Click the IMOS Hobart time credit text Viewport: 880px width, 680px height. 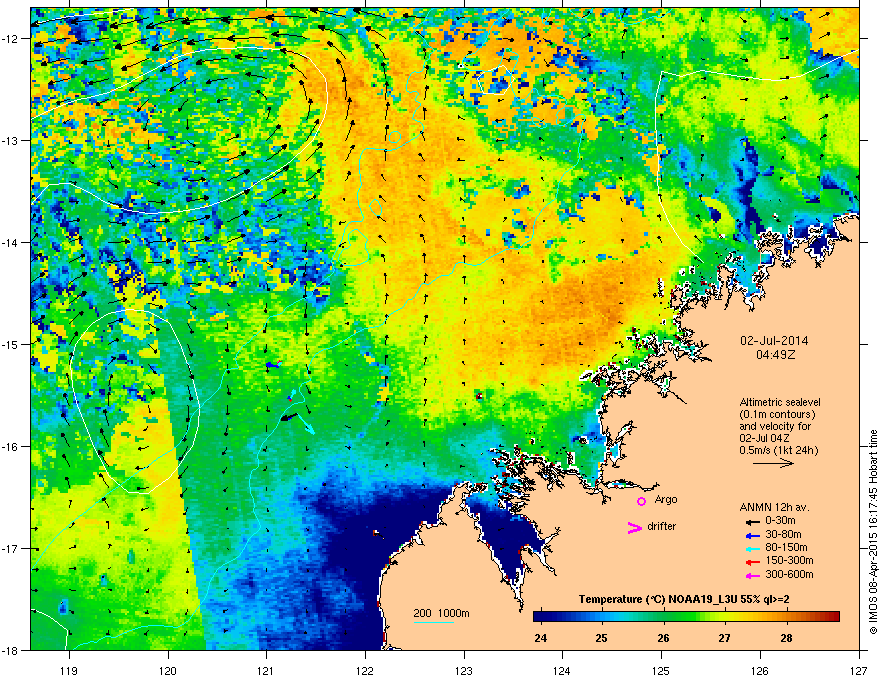point(873,532)
